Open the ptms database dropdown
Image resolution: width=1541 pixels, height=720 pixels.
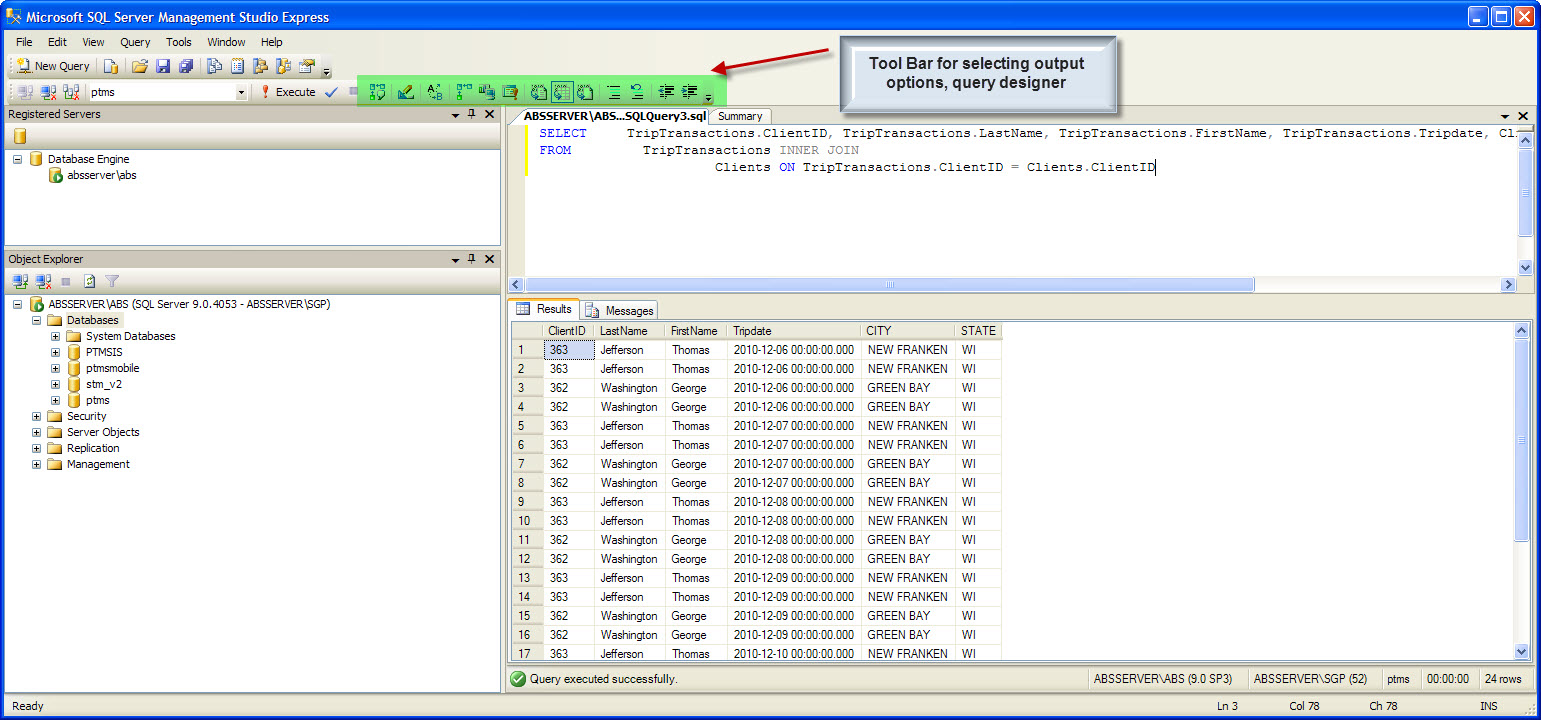coord(241,92)
